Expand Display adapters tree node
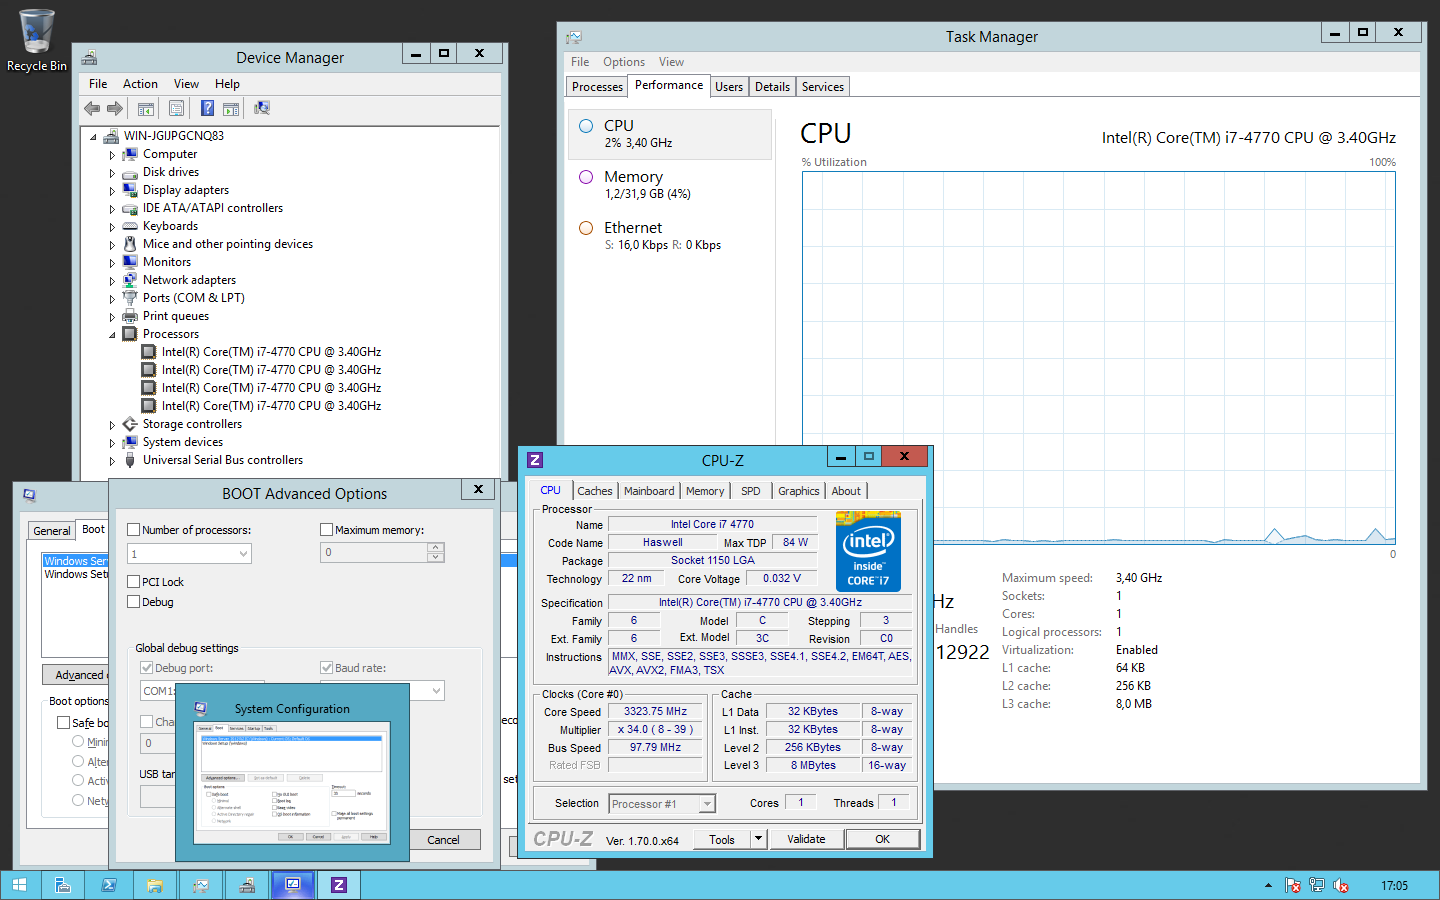 pos(112,191)
